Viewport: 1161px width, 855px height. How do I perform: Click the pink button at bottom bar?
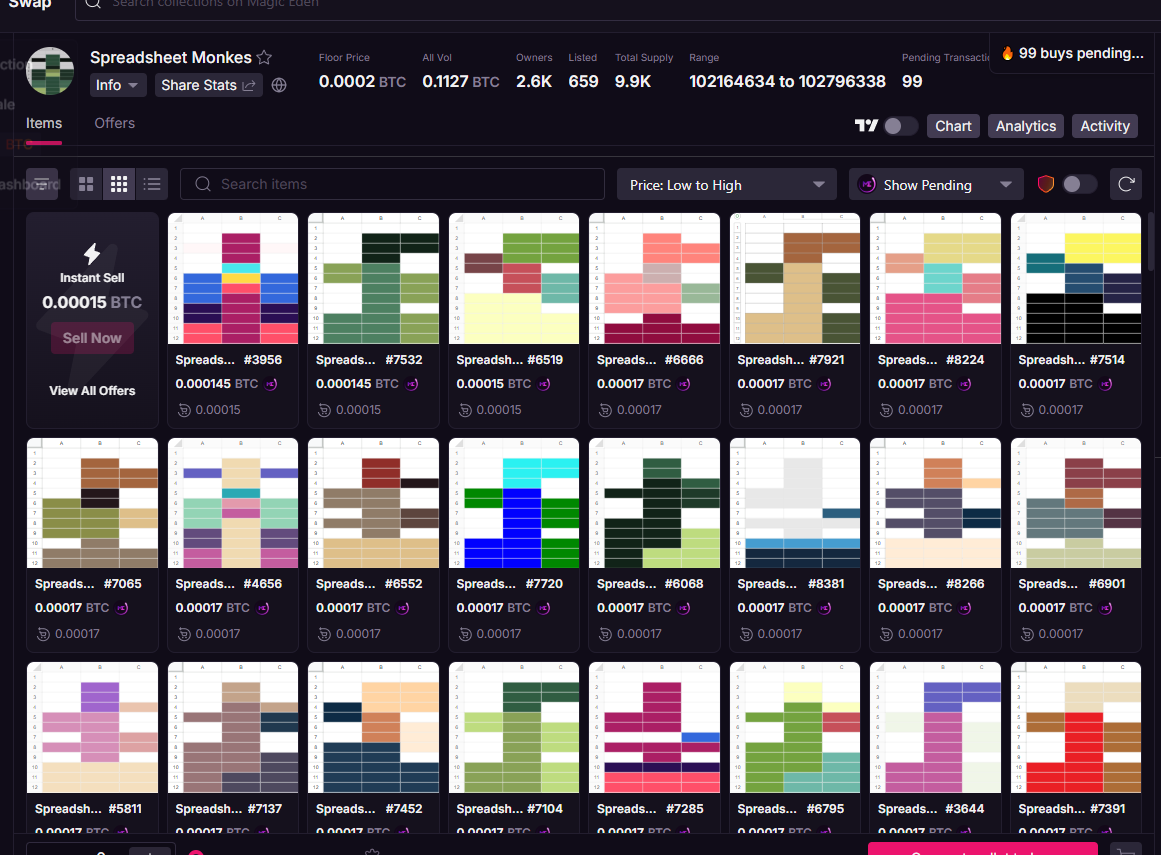[x=983, y=849]
